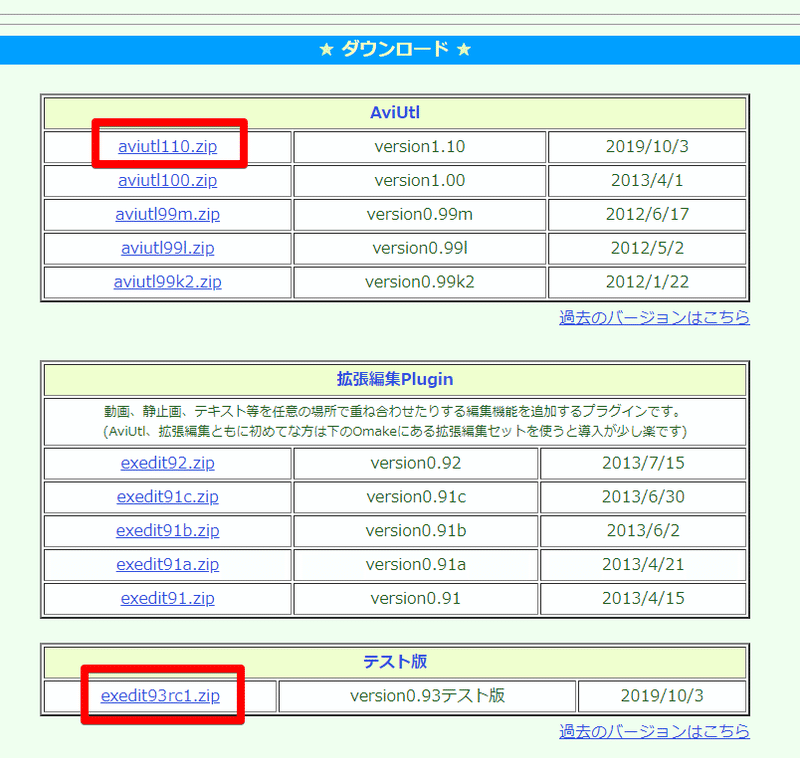Select the 2012/6/17 date
800x758 pixels.
(x=647, y=214)
